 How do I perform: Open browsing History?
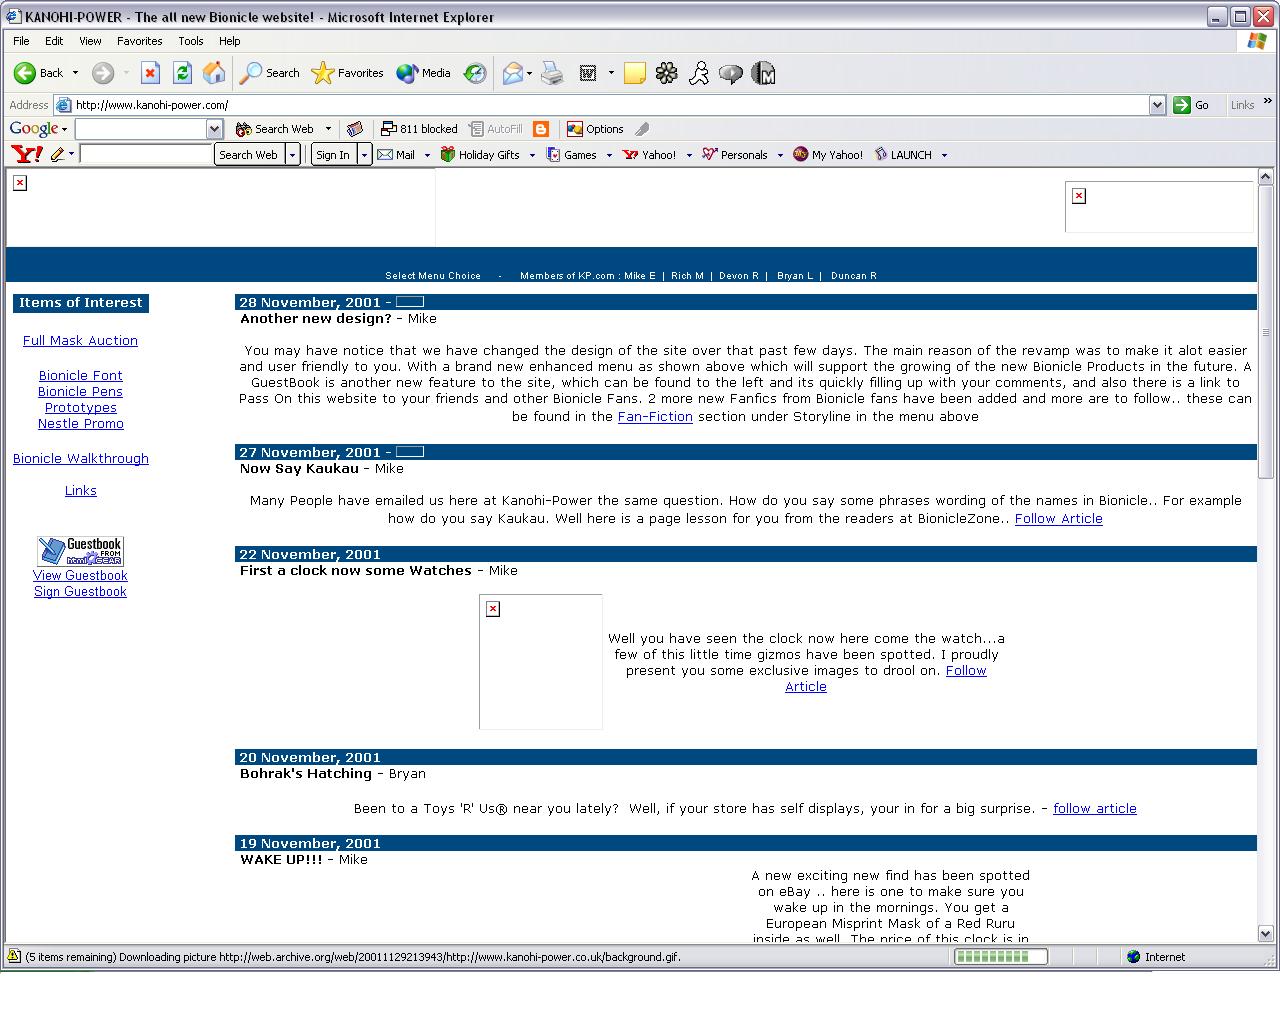475,73
